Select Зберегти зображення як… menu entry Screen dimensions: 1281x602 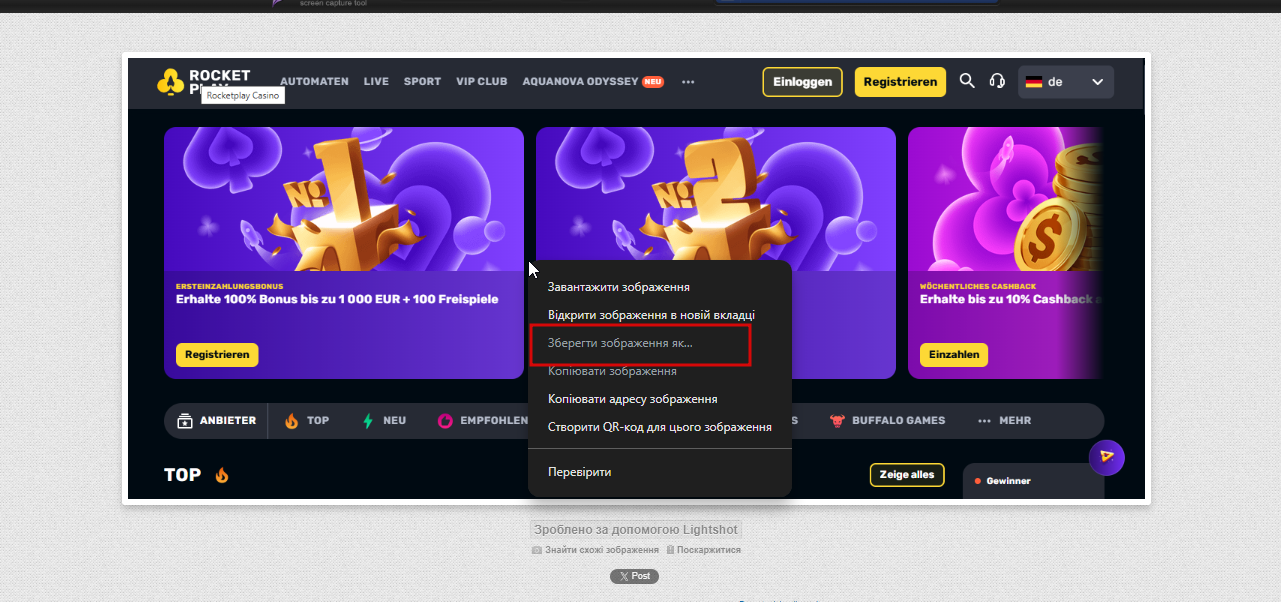[660, 343]
